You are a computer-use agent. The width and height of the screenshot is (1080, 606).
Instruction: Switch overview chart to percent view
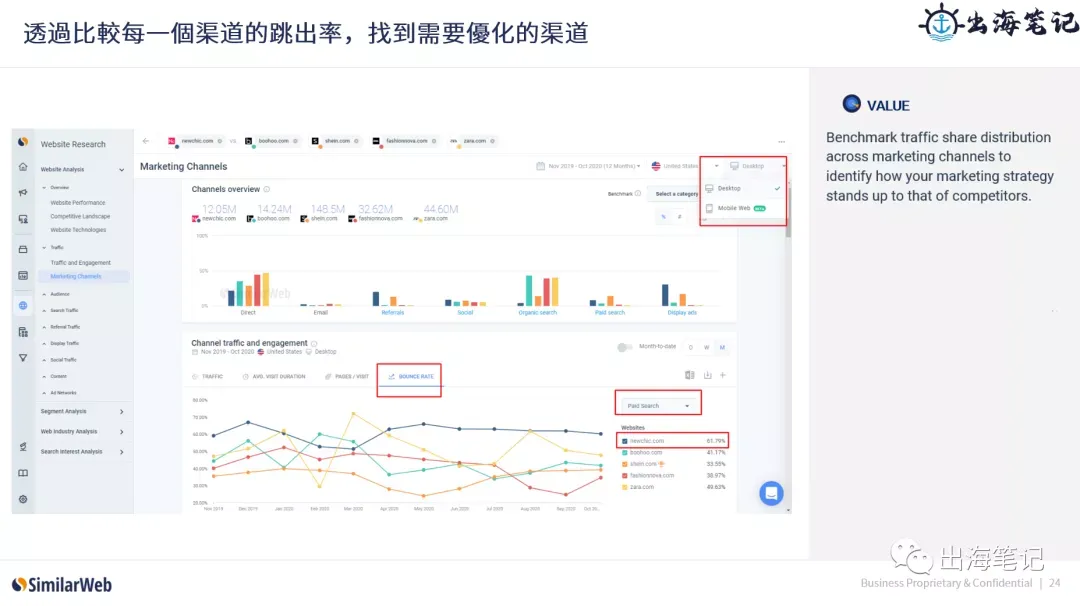point(664,216)
